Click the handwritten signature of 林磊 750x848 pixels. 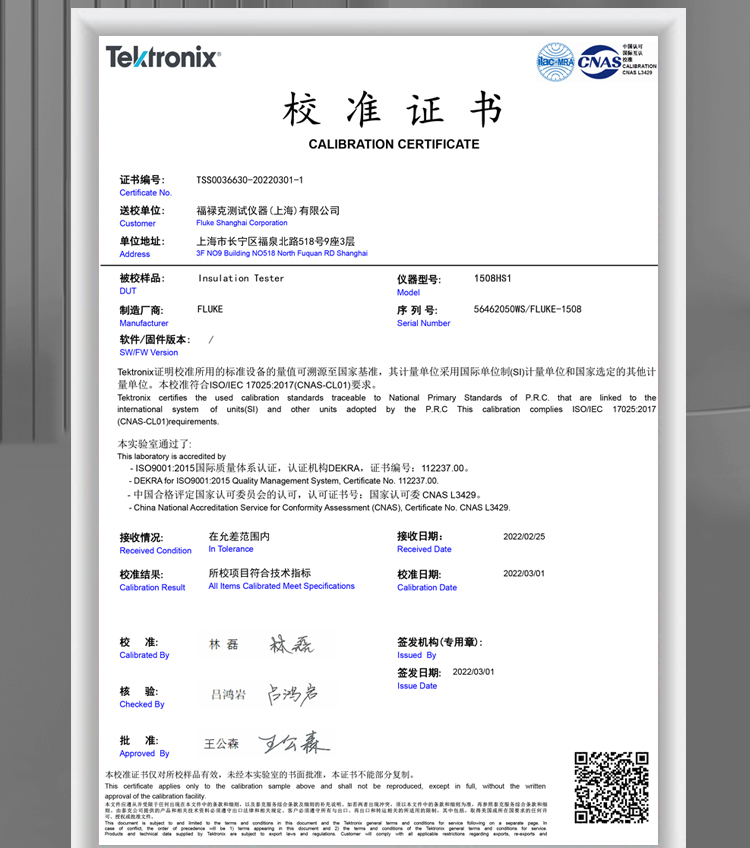pos(292,644)
